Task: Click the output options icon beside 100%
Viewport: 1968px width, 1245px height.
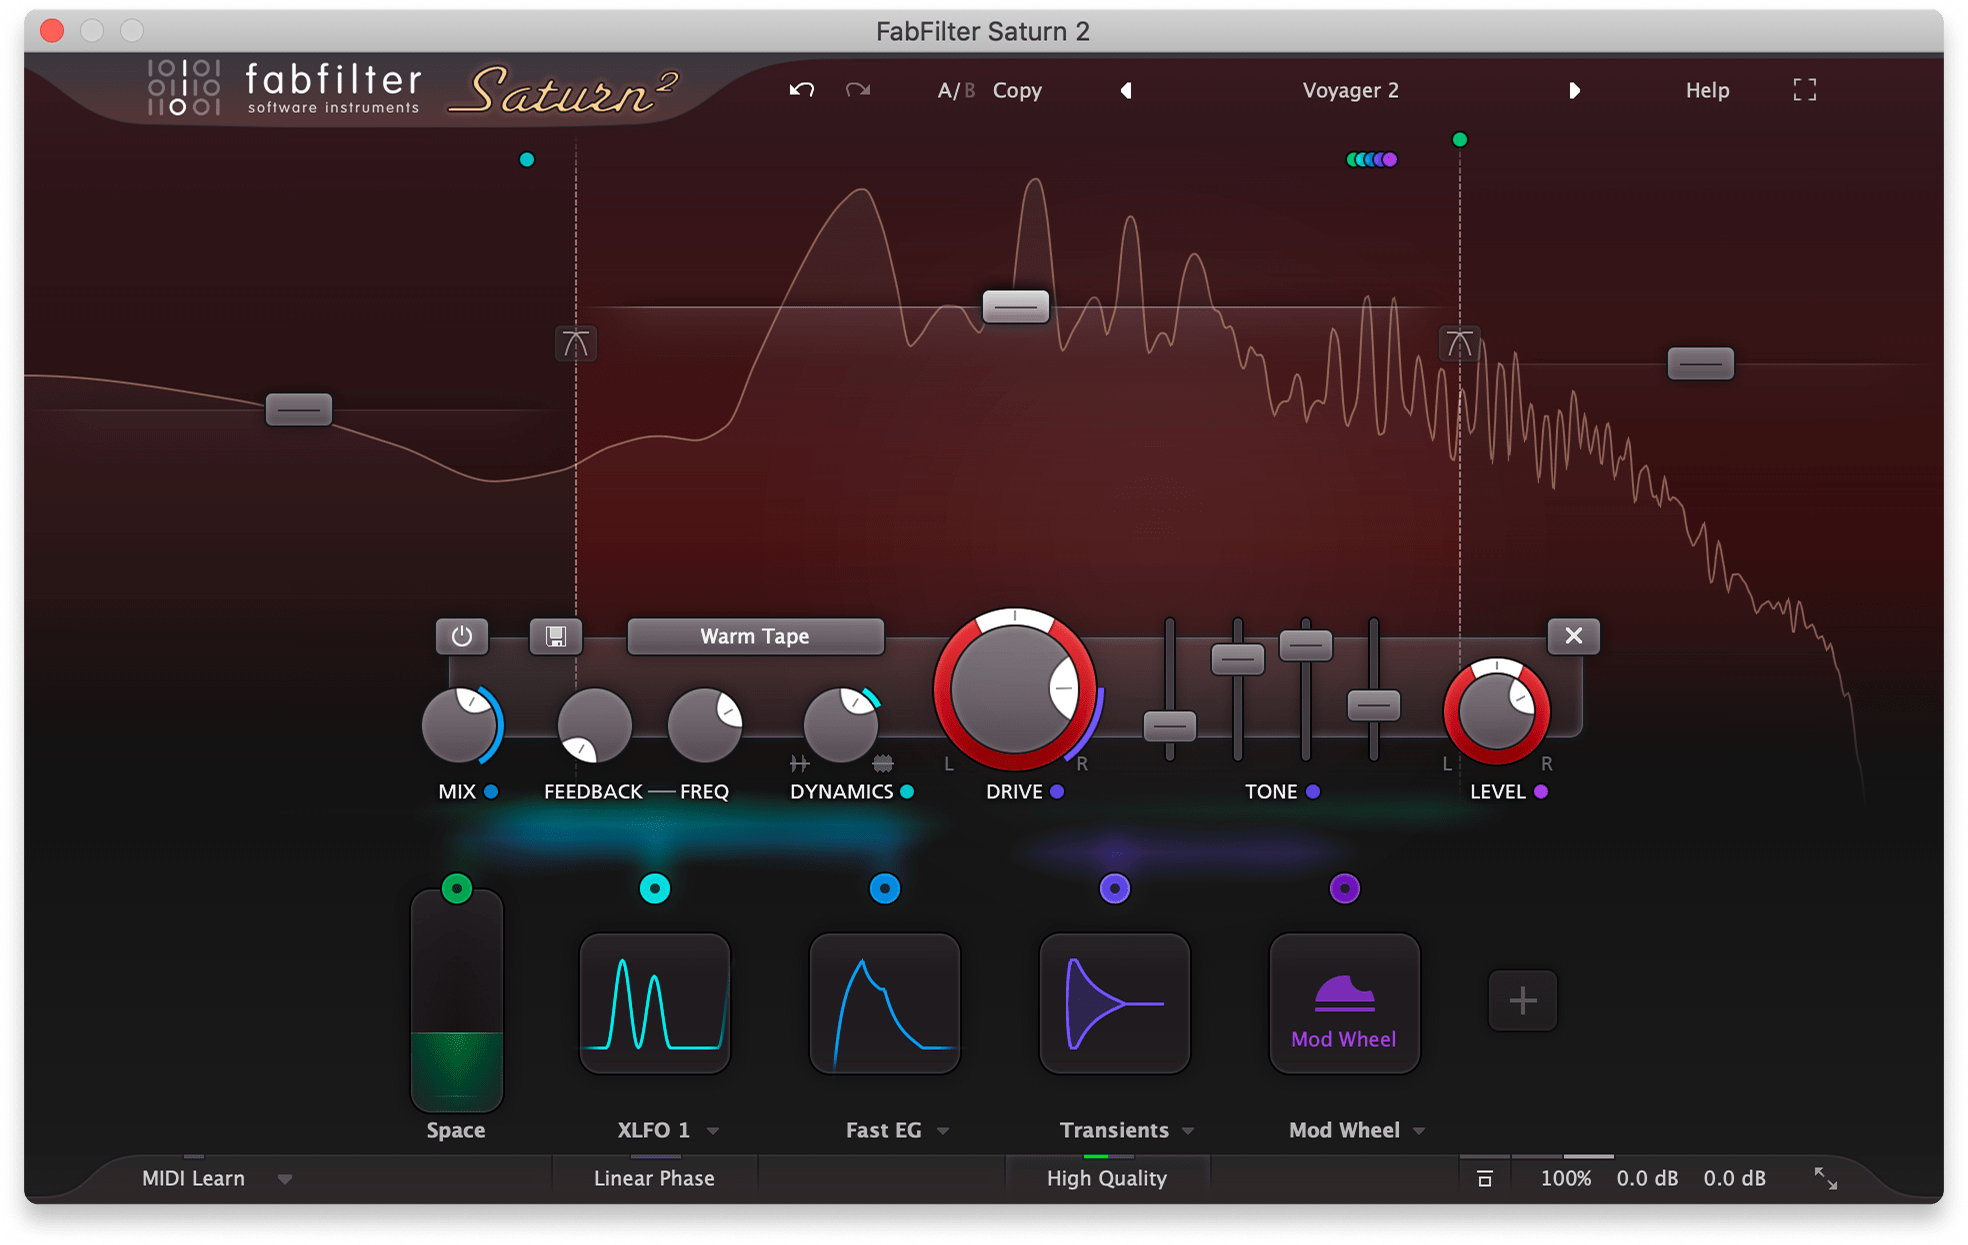Action: coord(1485,1178)
